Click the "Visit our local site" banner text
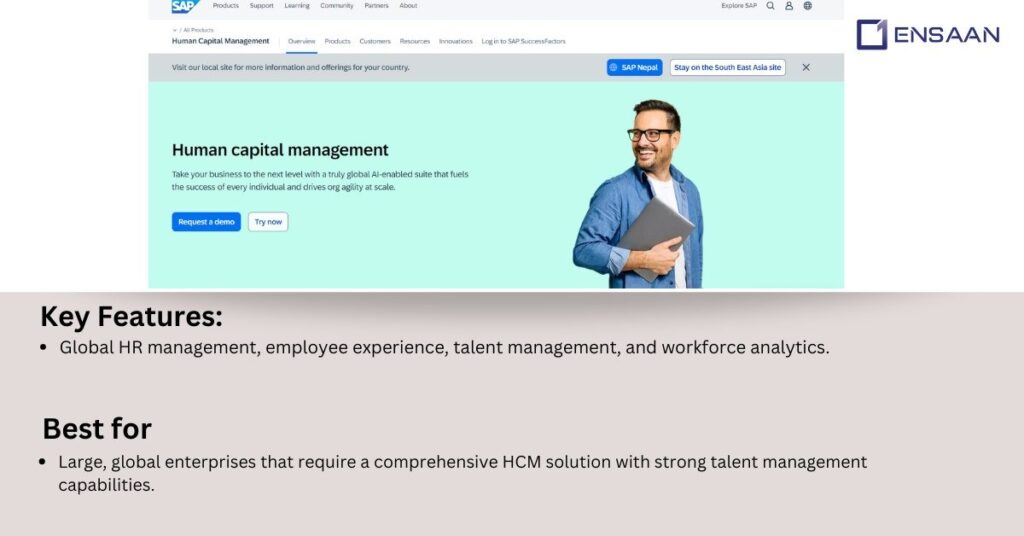1024x536 pixels. pyautogui.click(x=291, y=67)
